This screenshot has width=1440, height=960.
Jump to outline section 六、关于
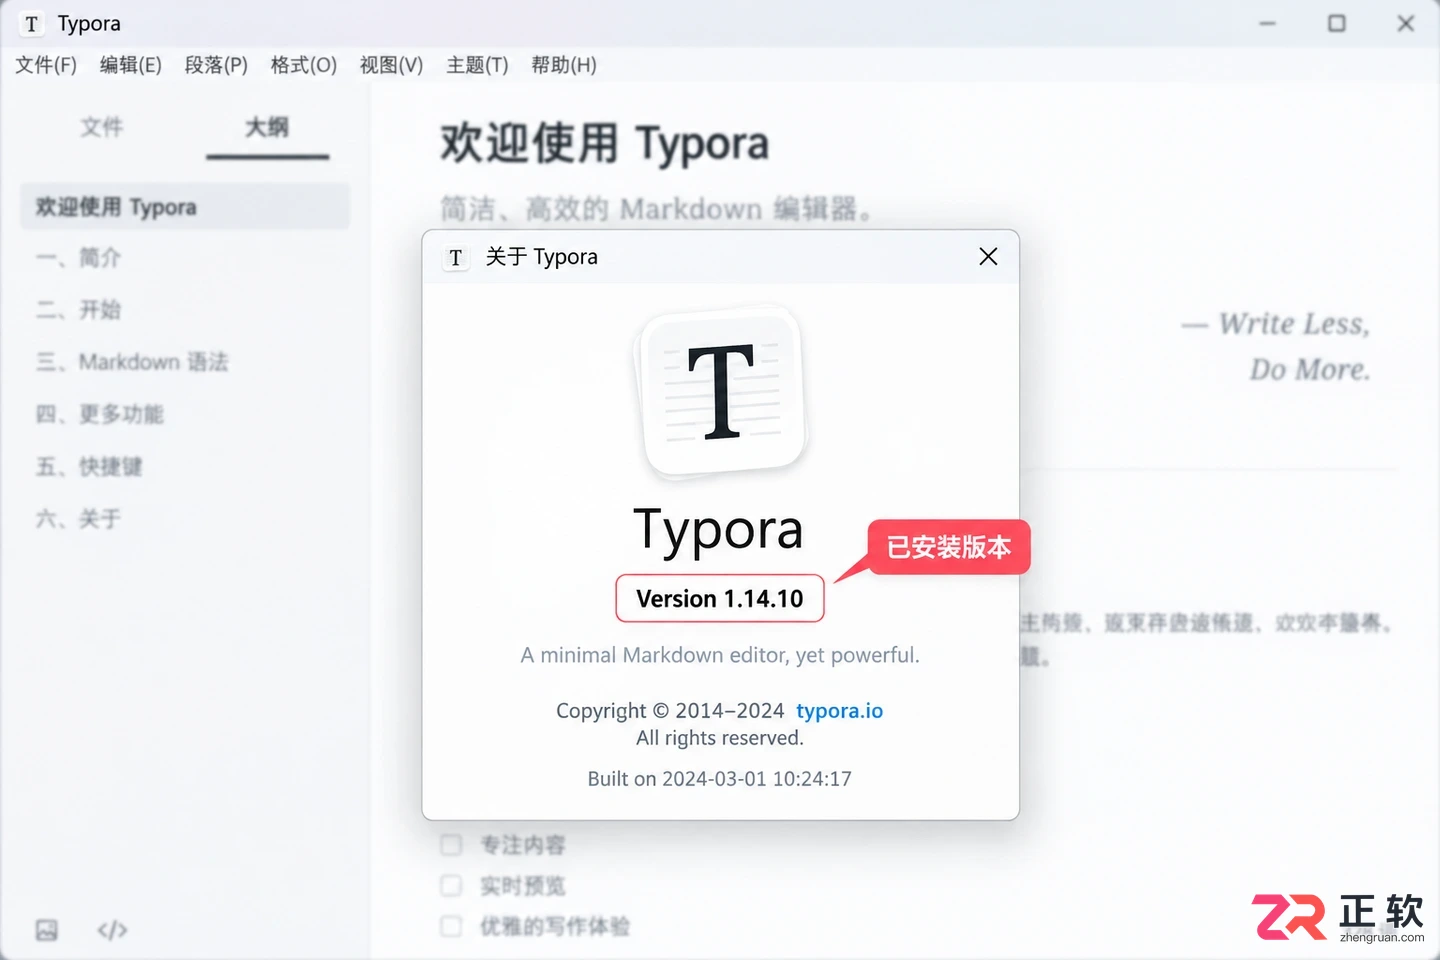[x=78, y=518]
